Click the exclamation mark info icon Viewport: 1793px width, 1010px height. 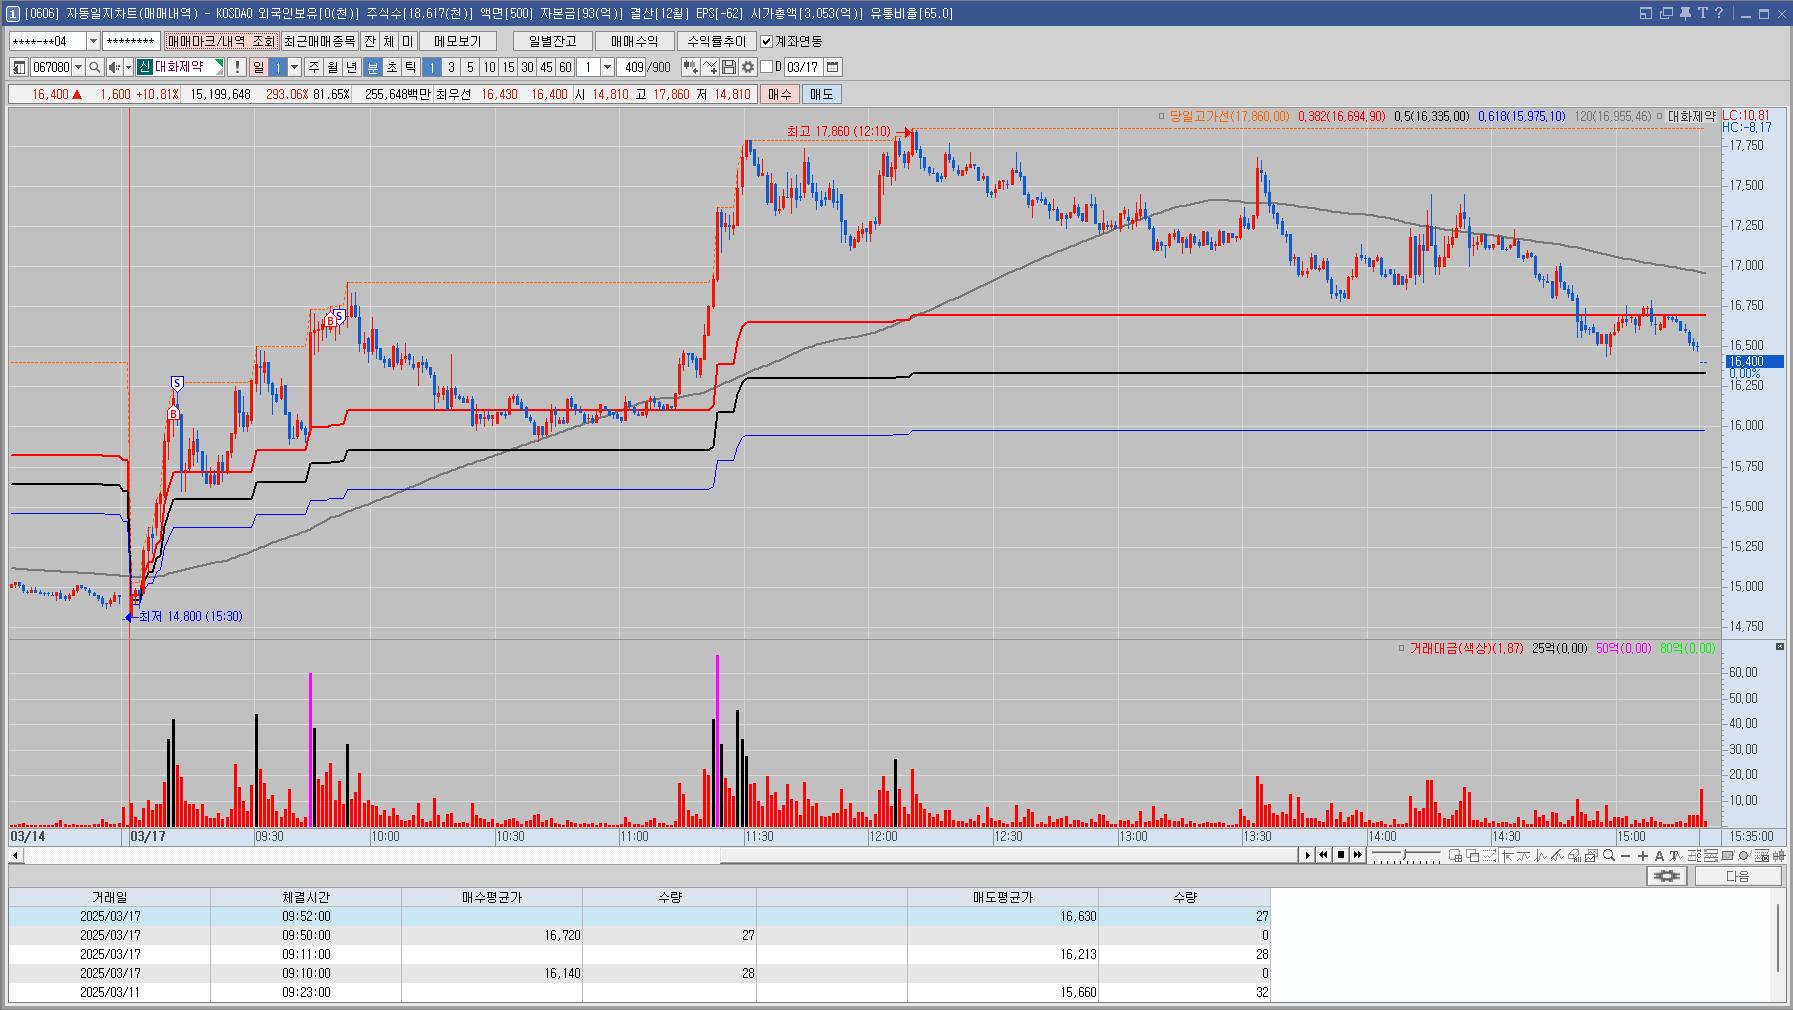236,67
